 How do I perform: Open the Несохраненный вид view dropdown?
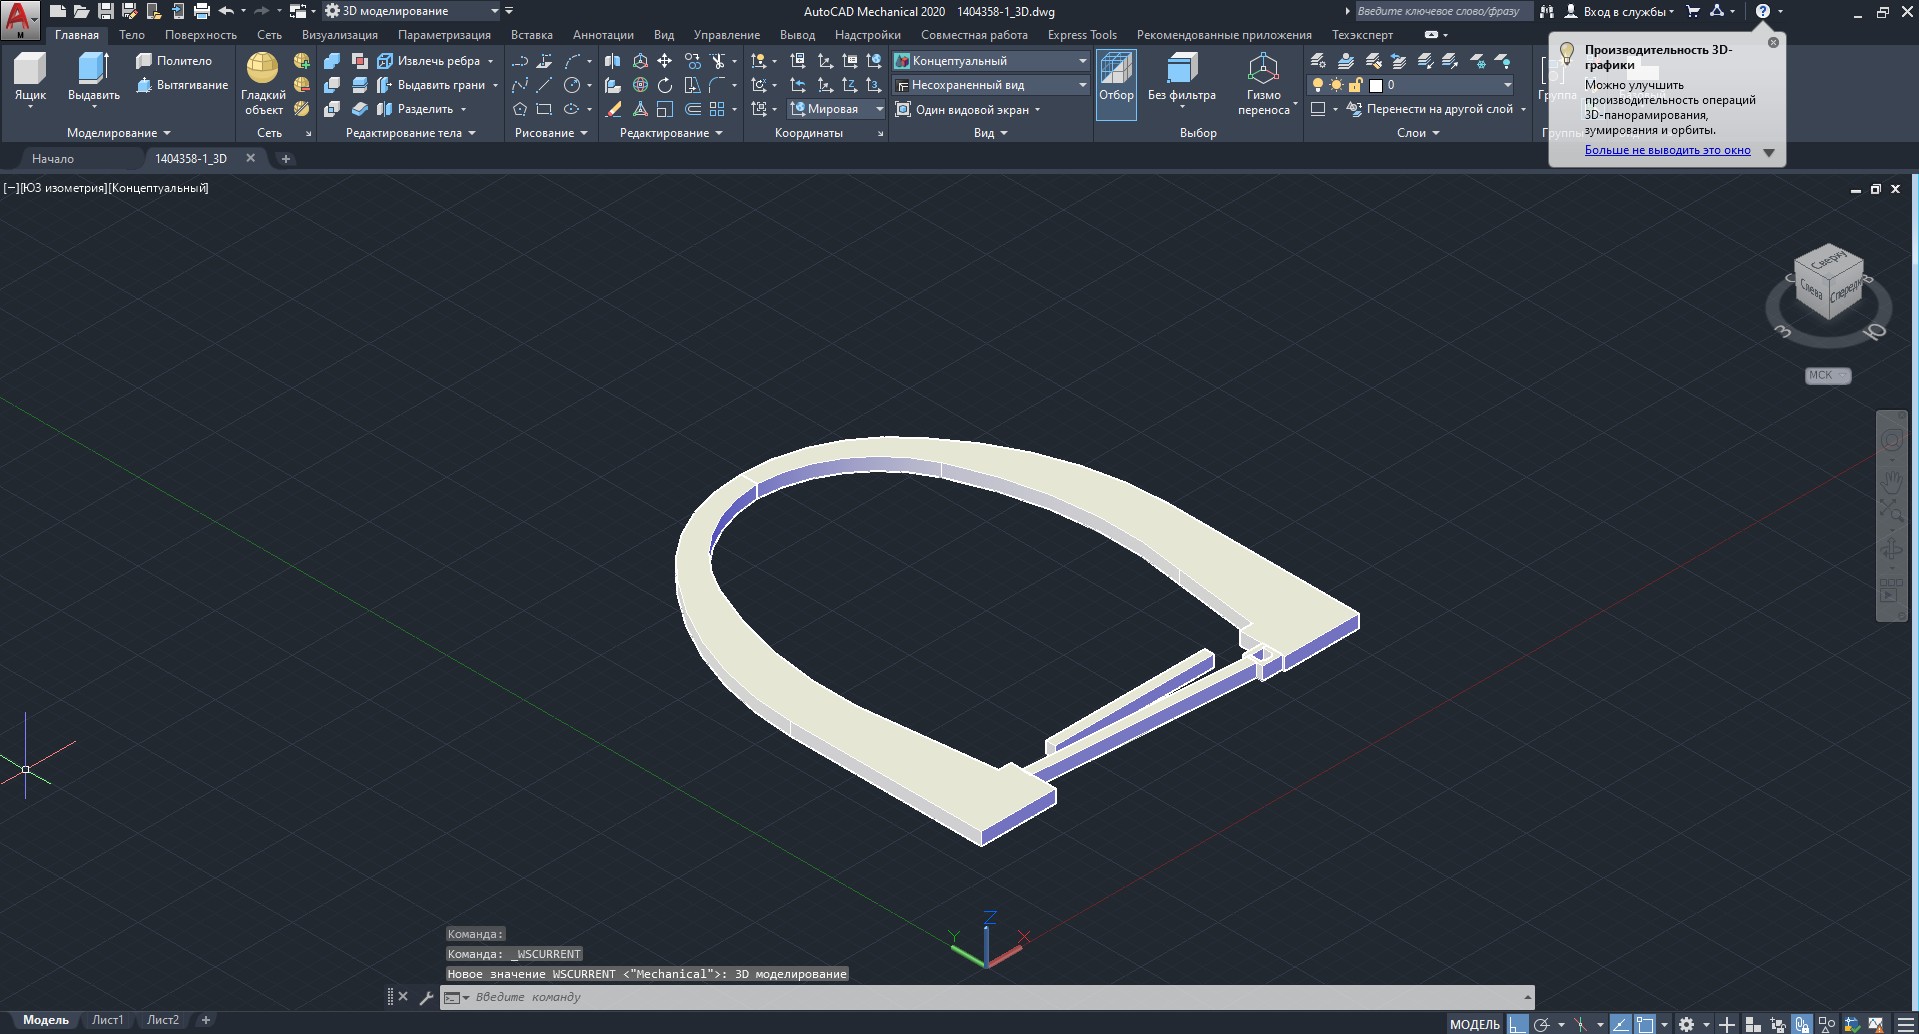[x=990, y=85]
